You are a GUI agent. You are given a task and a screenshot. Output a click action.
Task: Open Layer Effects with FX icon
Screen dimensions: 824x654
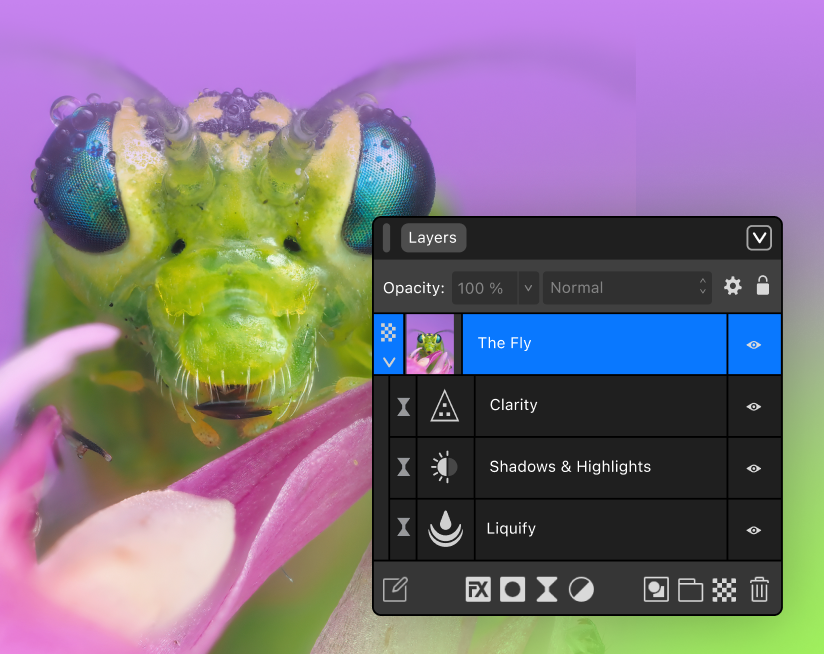pos(478,590)
